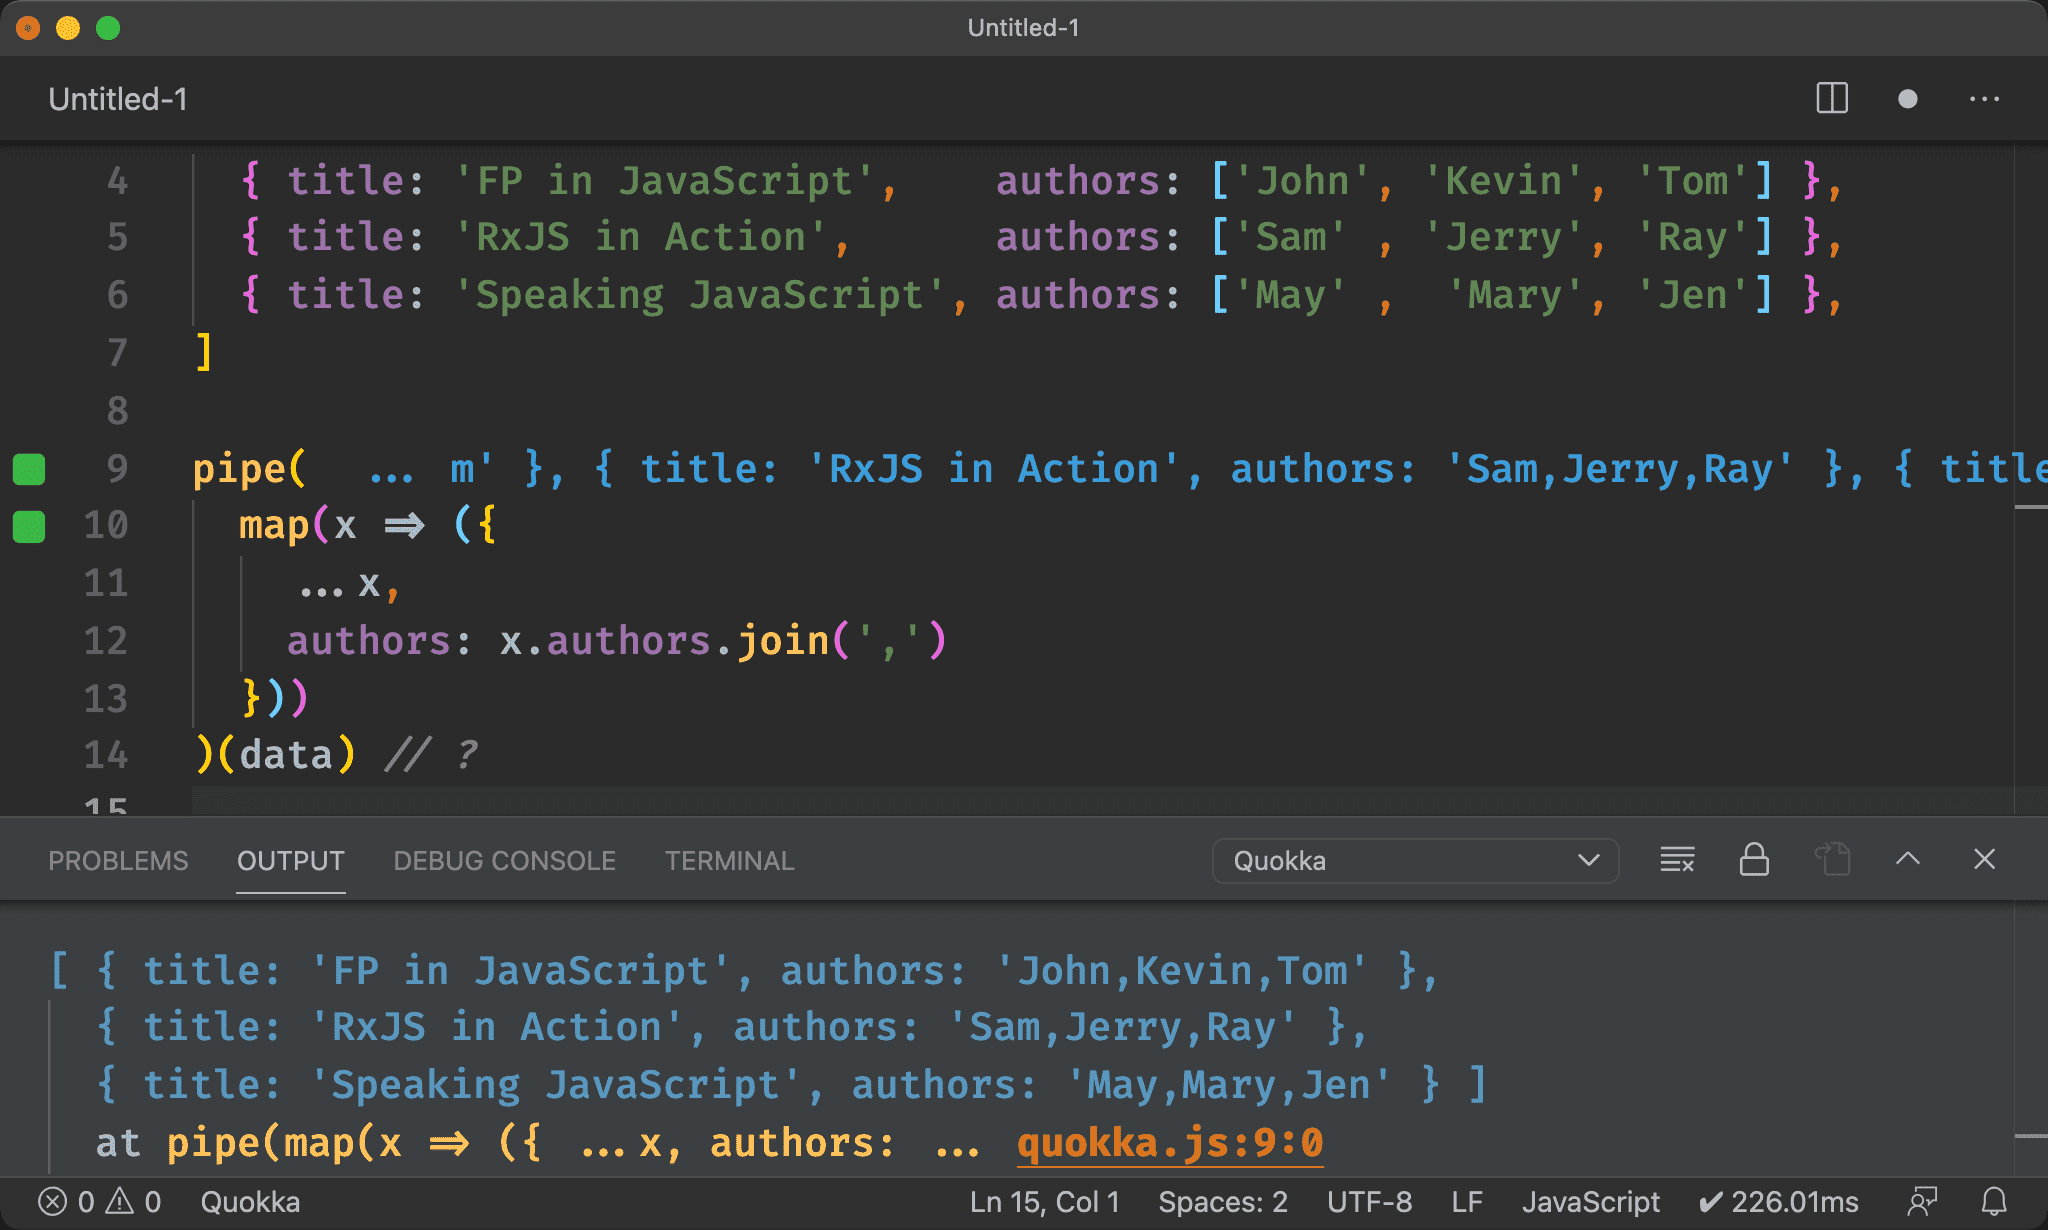Image resolution: width=2048 pixels, height=1230 pixels.
Task: Click the split editor right icon
Action: 1832,99
